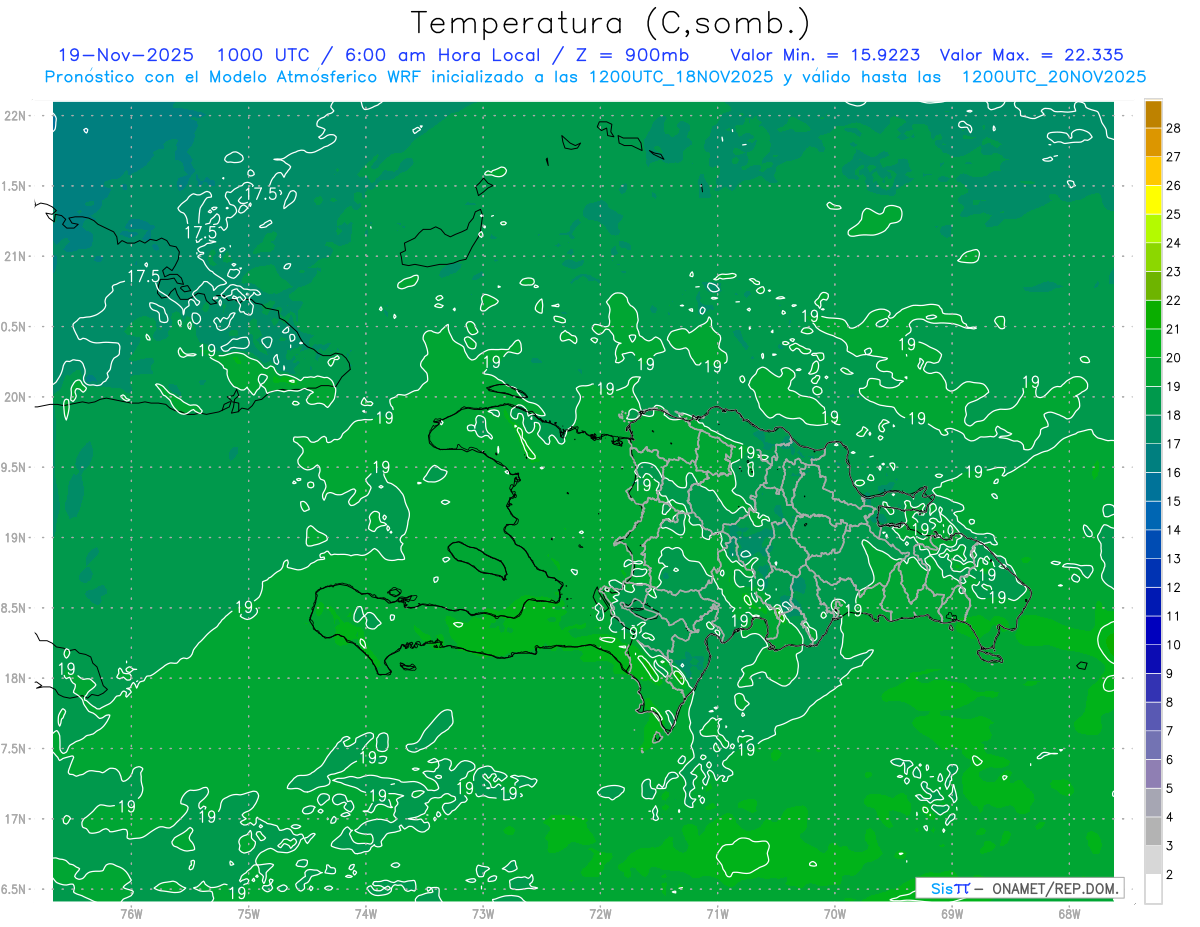The width and height of the screenshot is (1200, 927).
Task: Click color scale value "21"
Action: [x=1174, y=329]
